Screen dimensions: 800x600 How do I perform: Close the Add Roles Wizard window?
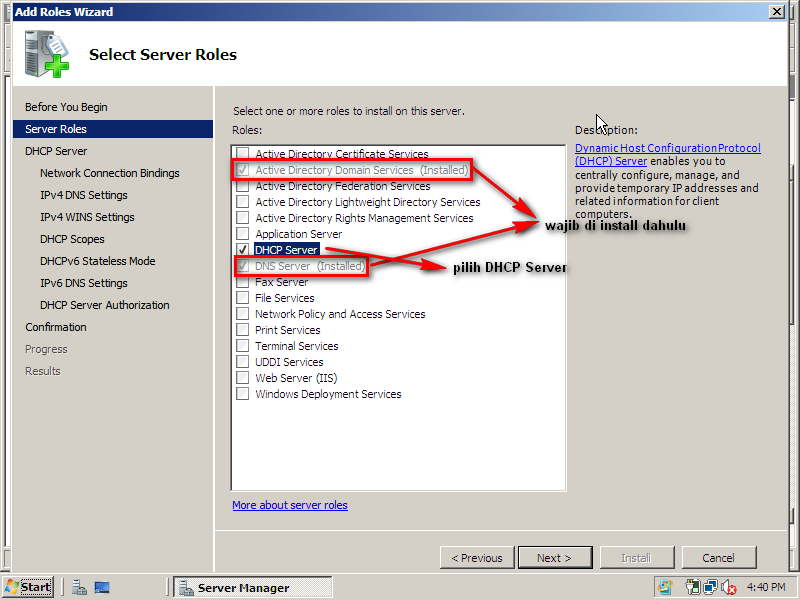[x=777, y=11]
